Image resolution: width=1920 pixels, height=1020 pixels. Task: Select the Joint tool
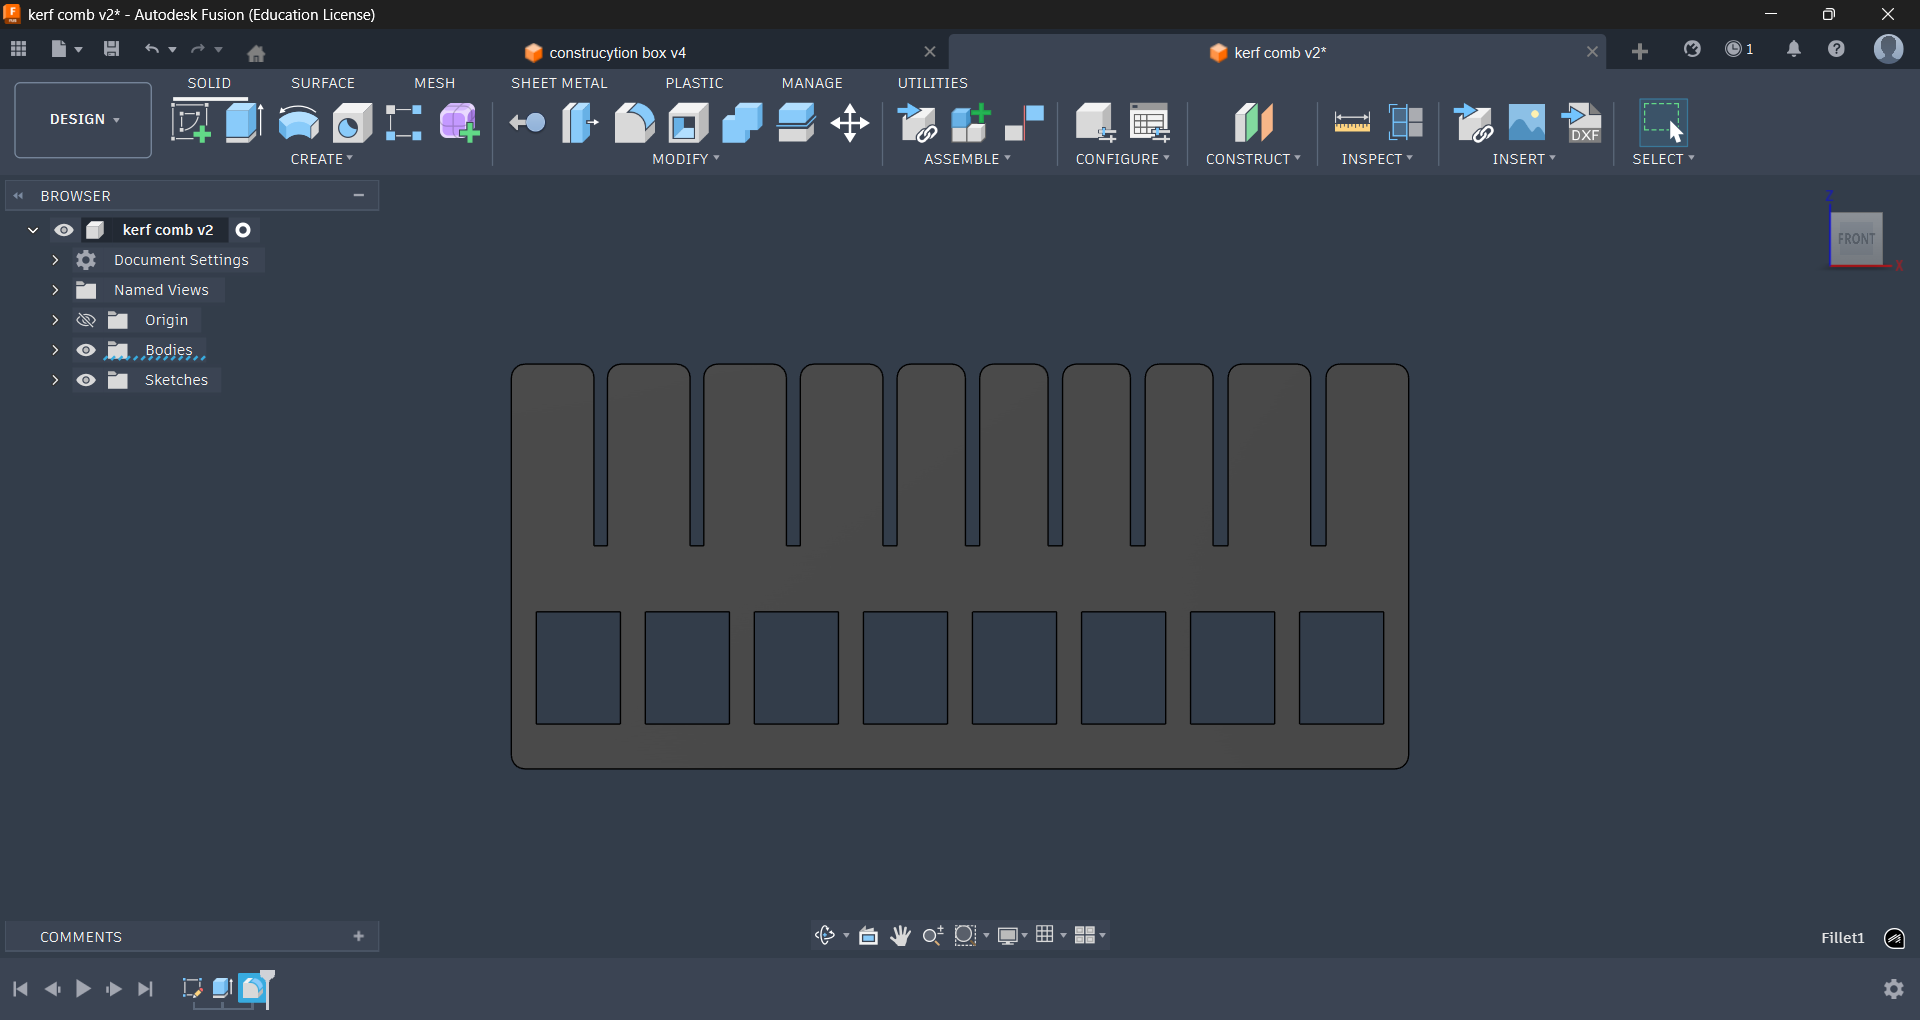click(x=1025, y=123)
